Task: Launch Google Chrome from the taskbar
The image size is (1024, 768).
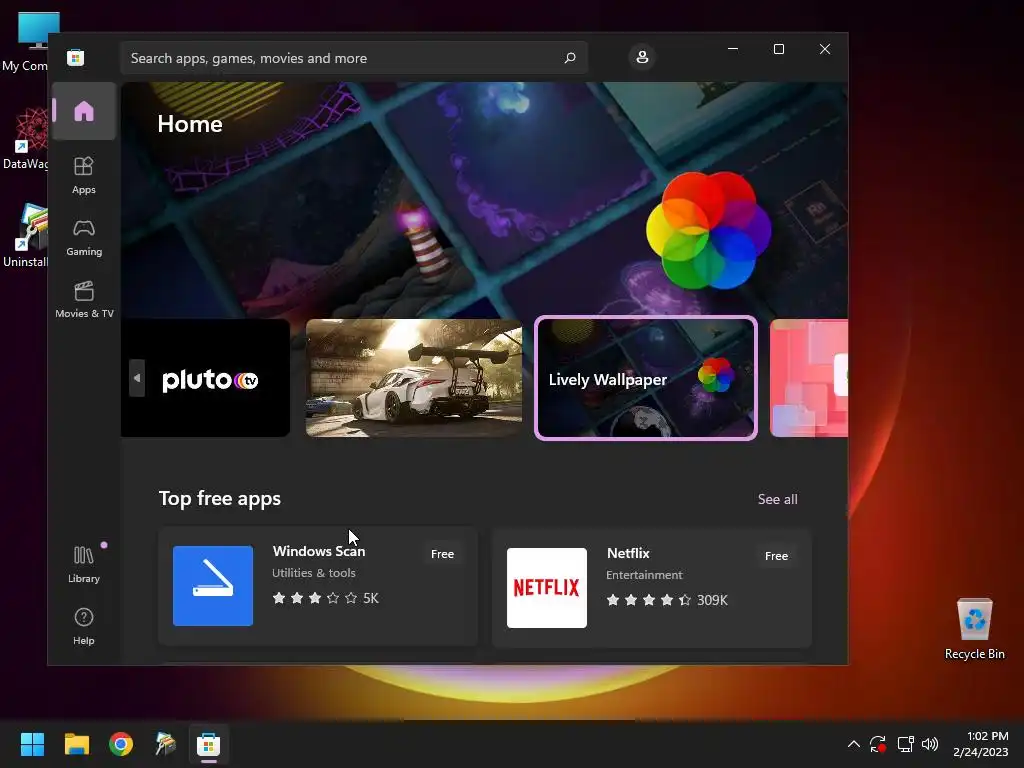Action: click(121, 744)
